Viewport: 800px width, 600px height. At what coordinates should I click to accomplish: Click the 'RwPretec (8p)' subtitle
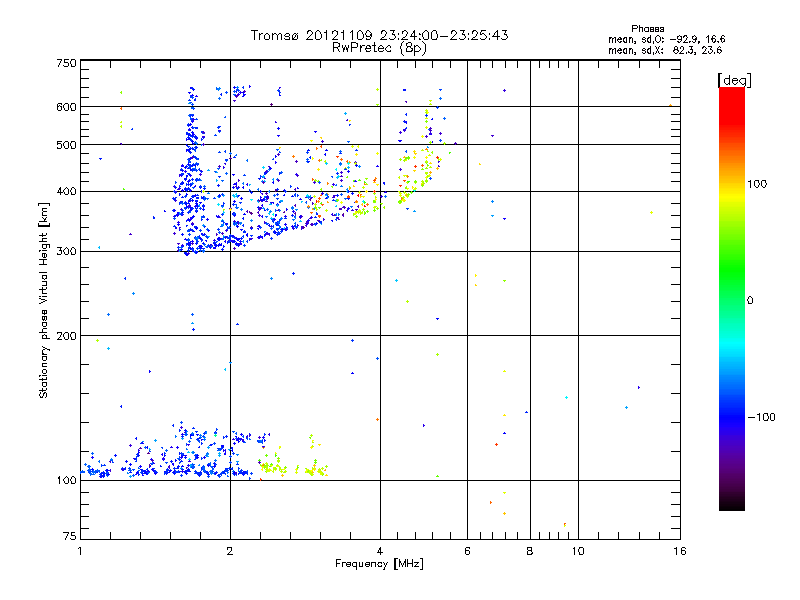click(x=379, y=48)
